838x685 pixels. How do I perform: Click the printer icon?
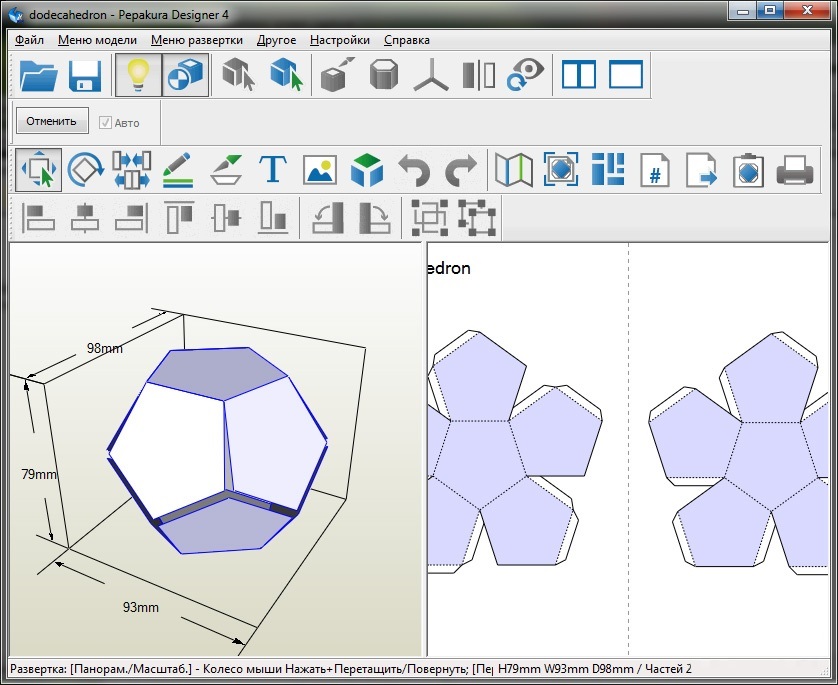(795, 170)
